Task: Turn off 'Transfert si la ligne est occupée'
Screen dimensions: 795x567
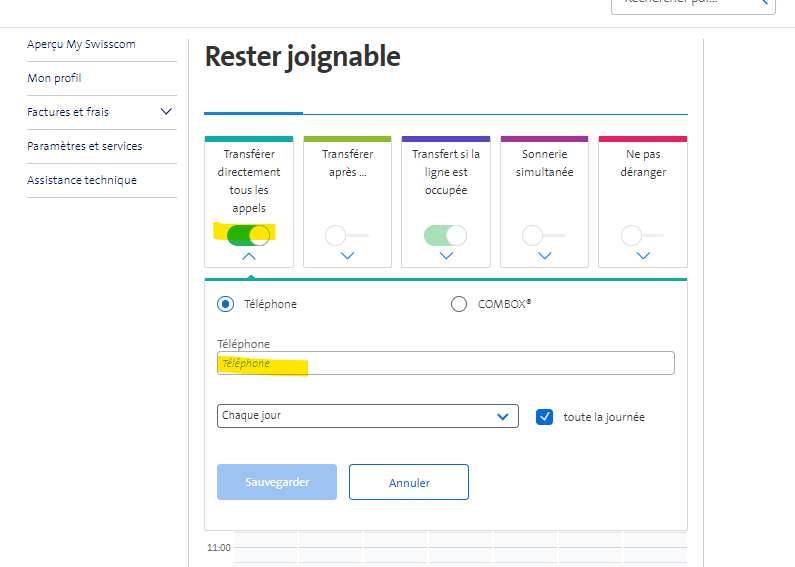Action: (445, 235)
